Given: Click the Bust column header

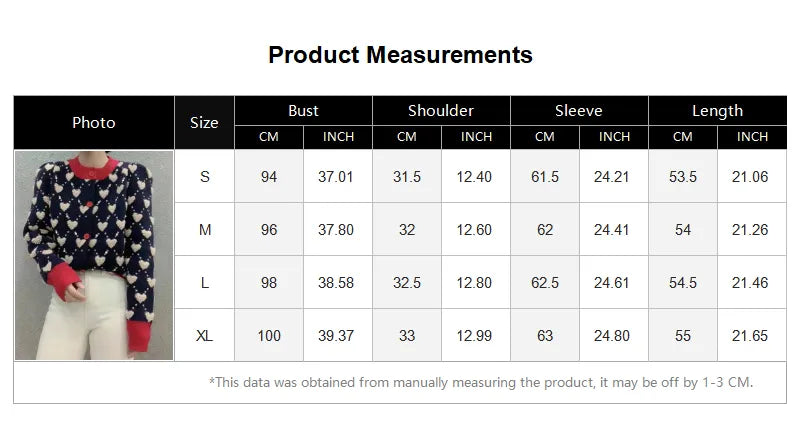Looking at the screenshot, I should click(303, 111).
